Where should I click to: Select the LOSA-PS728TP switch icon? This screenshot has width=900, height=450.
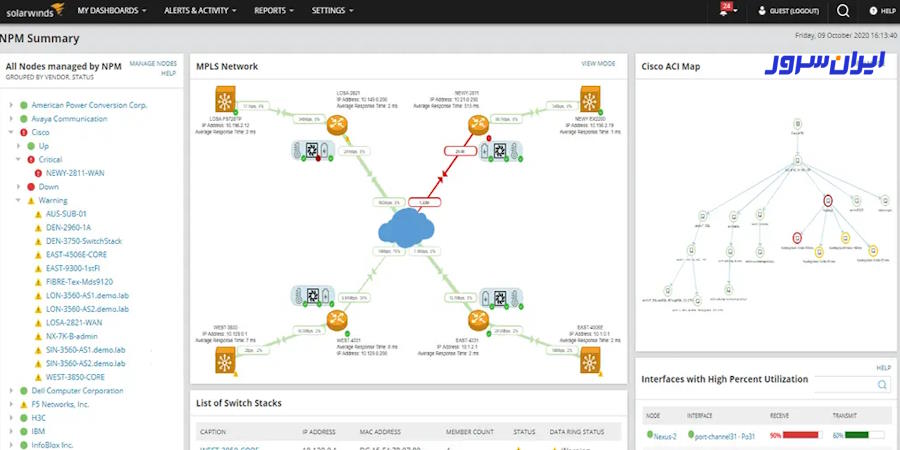[225, 99]
